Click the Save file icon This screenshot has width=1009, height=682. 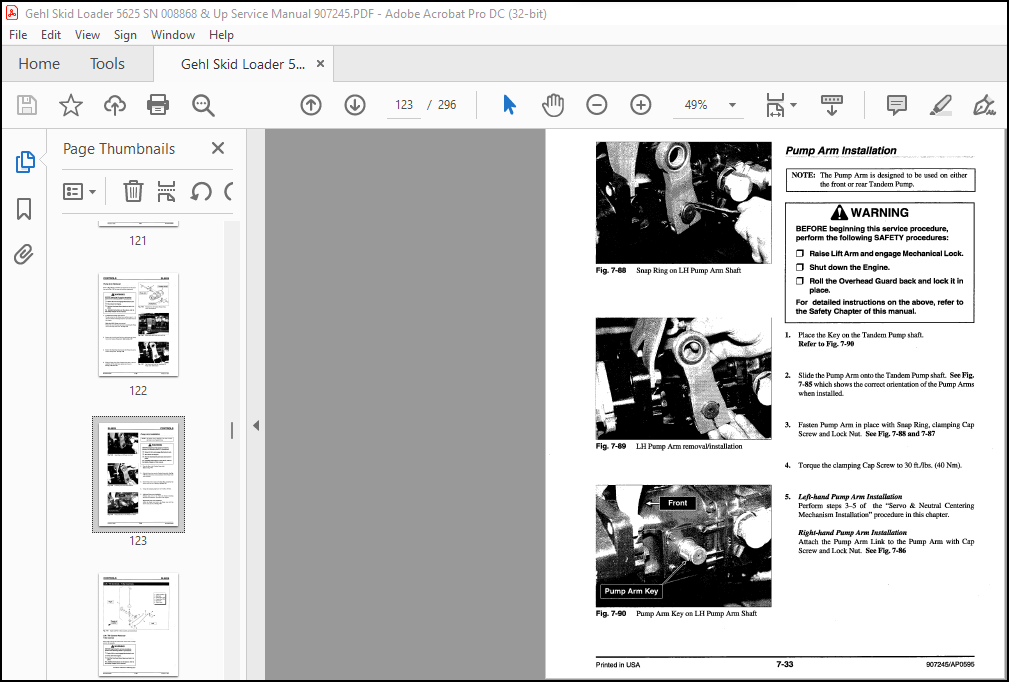[26, 105]
